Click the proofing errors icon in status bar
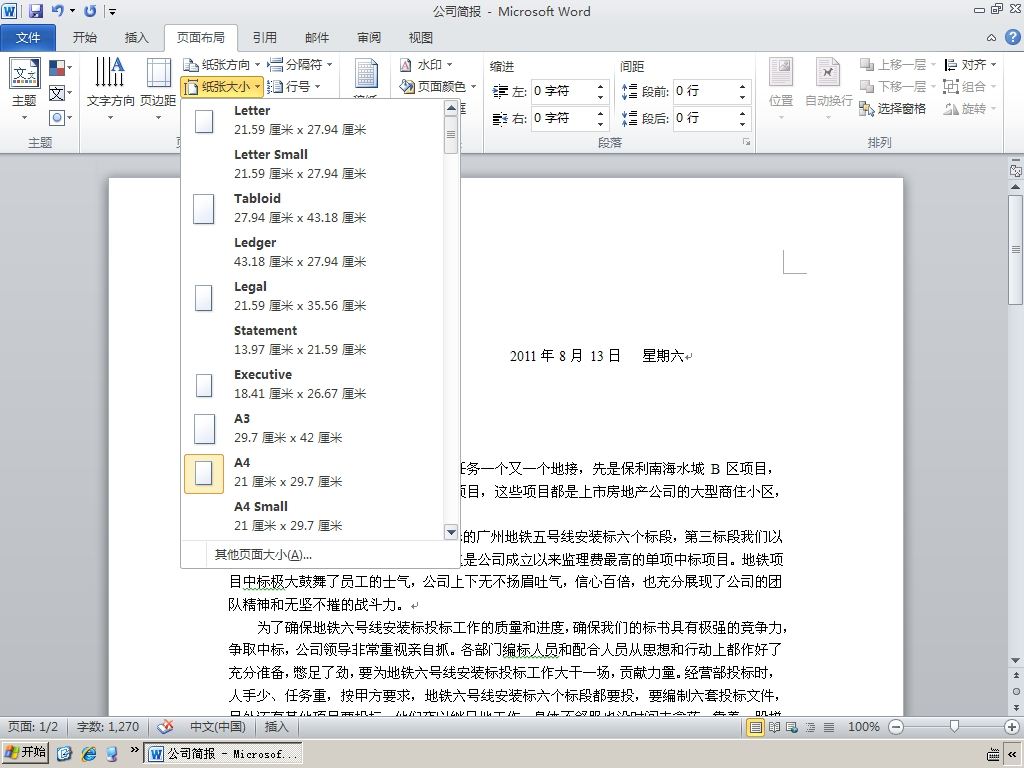Viewport: 1024px width, 768px height. pyautogui.click(x=166, y=726)
